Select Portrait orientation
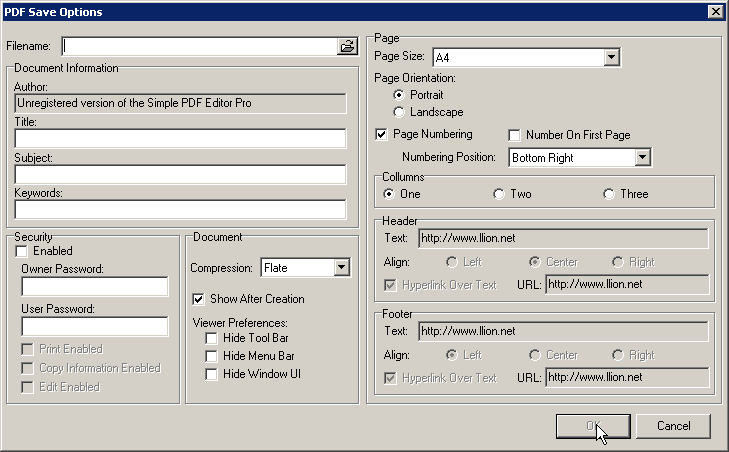 pos(398,95)
